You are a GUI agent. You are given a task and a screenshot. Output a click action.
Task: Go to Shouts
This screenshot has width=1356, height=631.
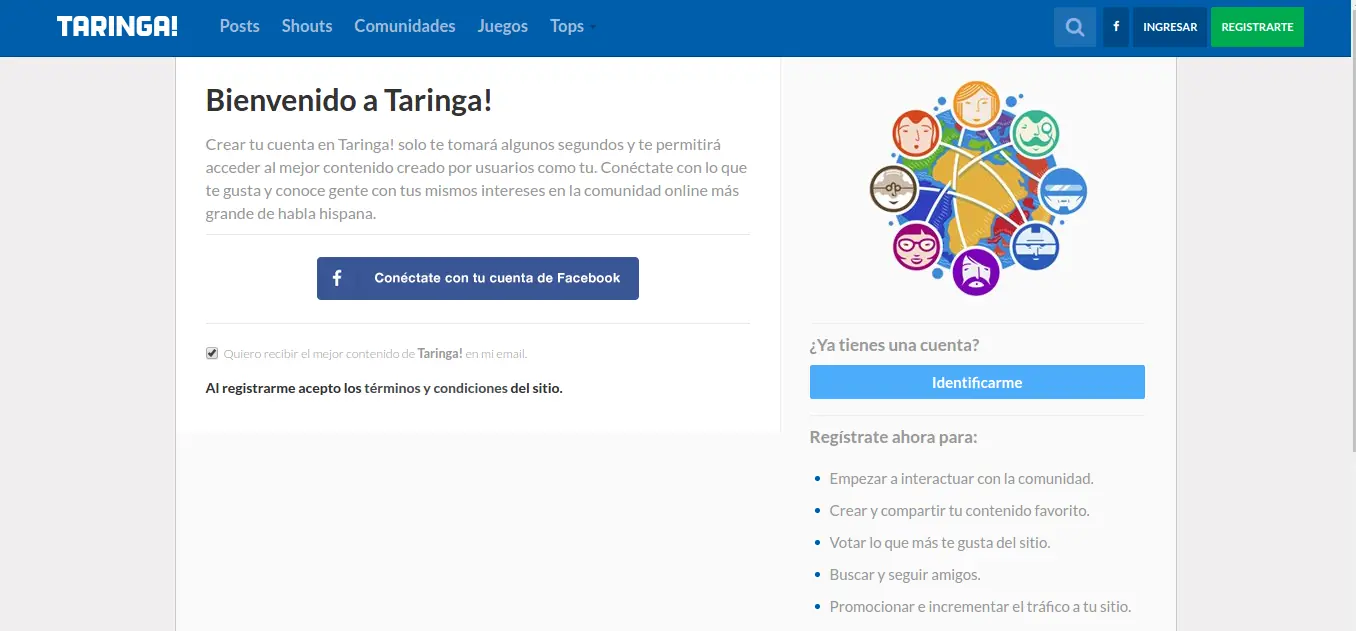pyautogui.click(x=307, y=26)
